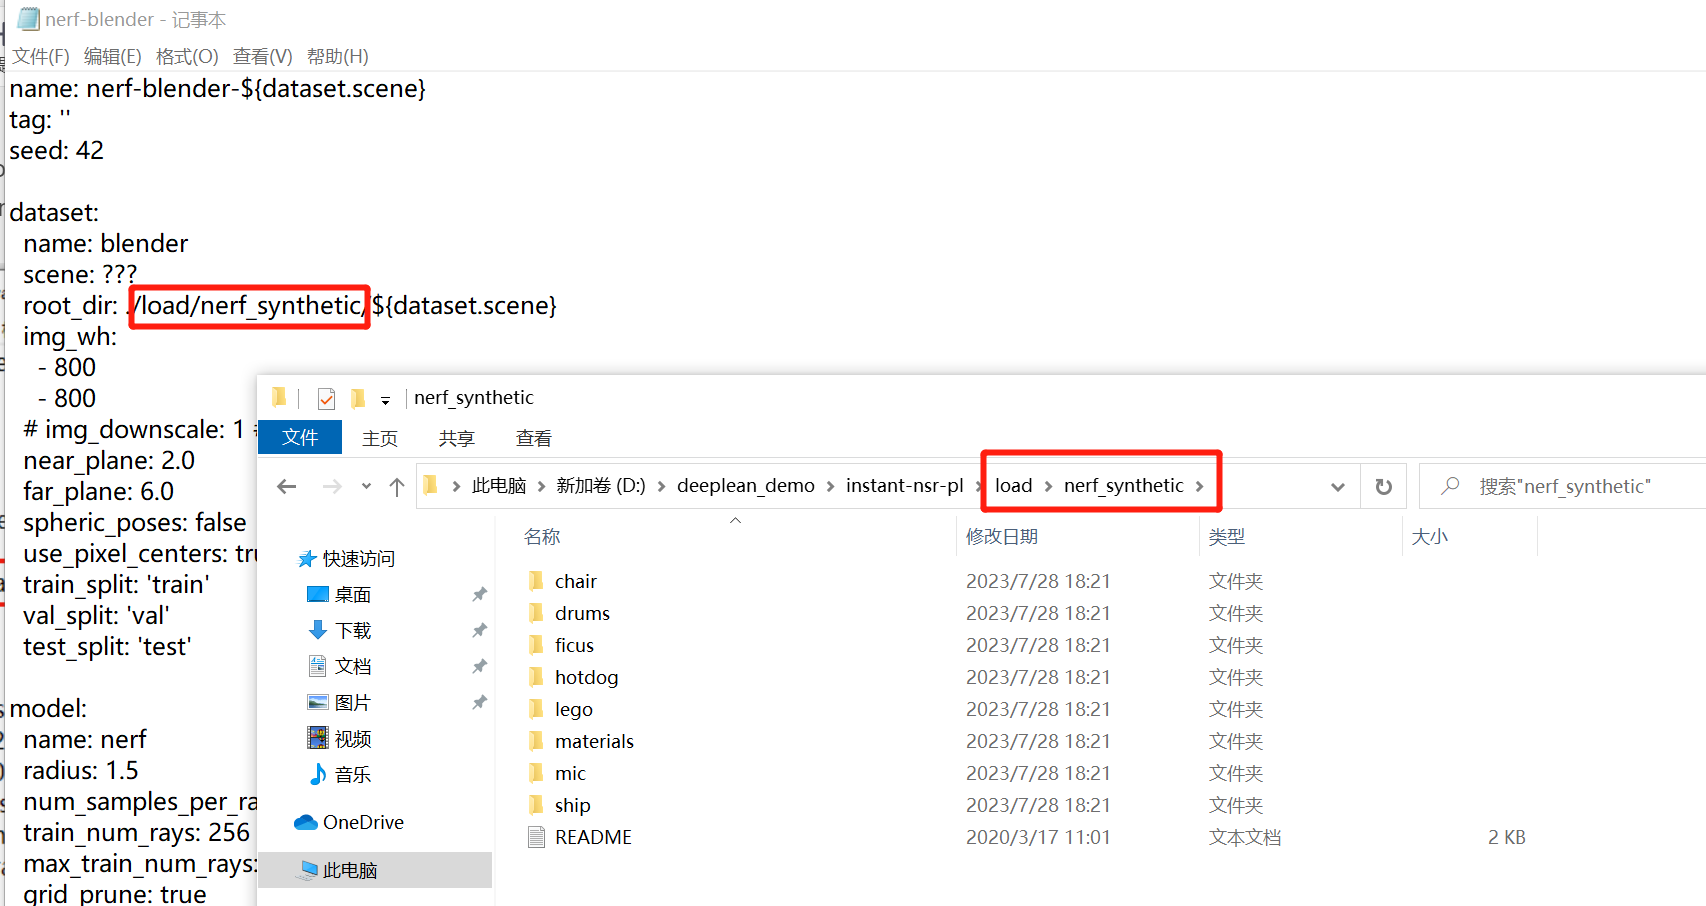Navigate up one folder level
Image resolution: width=1706 pixels, height=906 pixels.
pyautogui.click(x=396, y=486)
